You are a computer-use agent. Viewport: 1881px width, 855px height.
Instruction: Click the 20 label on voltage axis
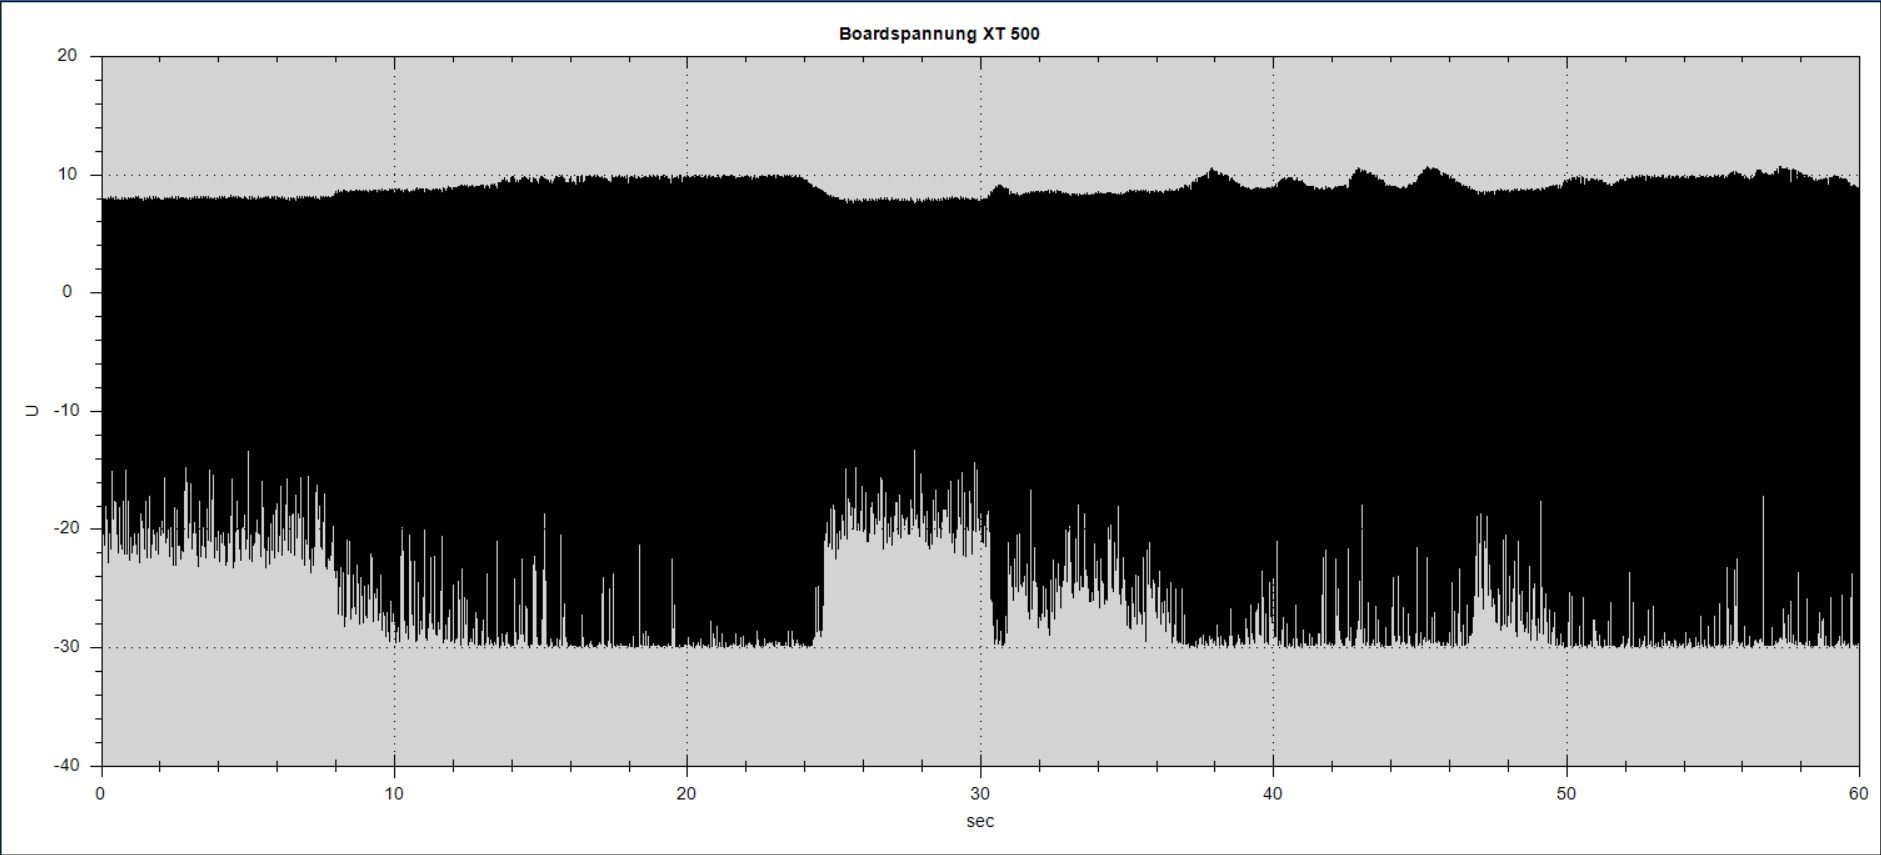[x=67, y=56]
